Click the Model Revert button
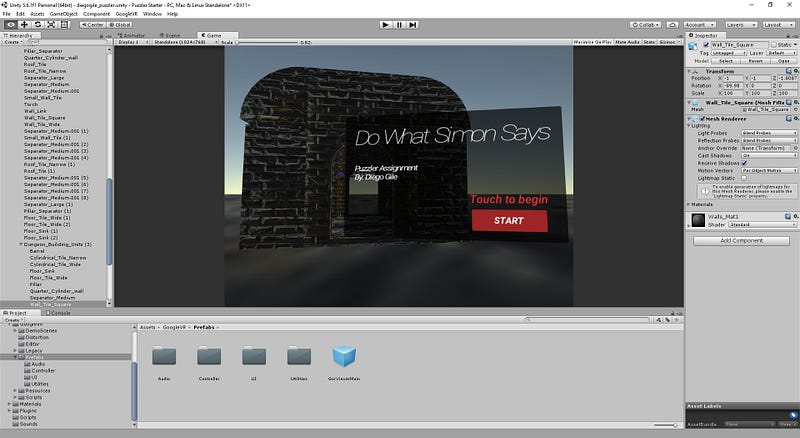 click(x=755, y=61)
